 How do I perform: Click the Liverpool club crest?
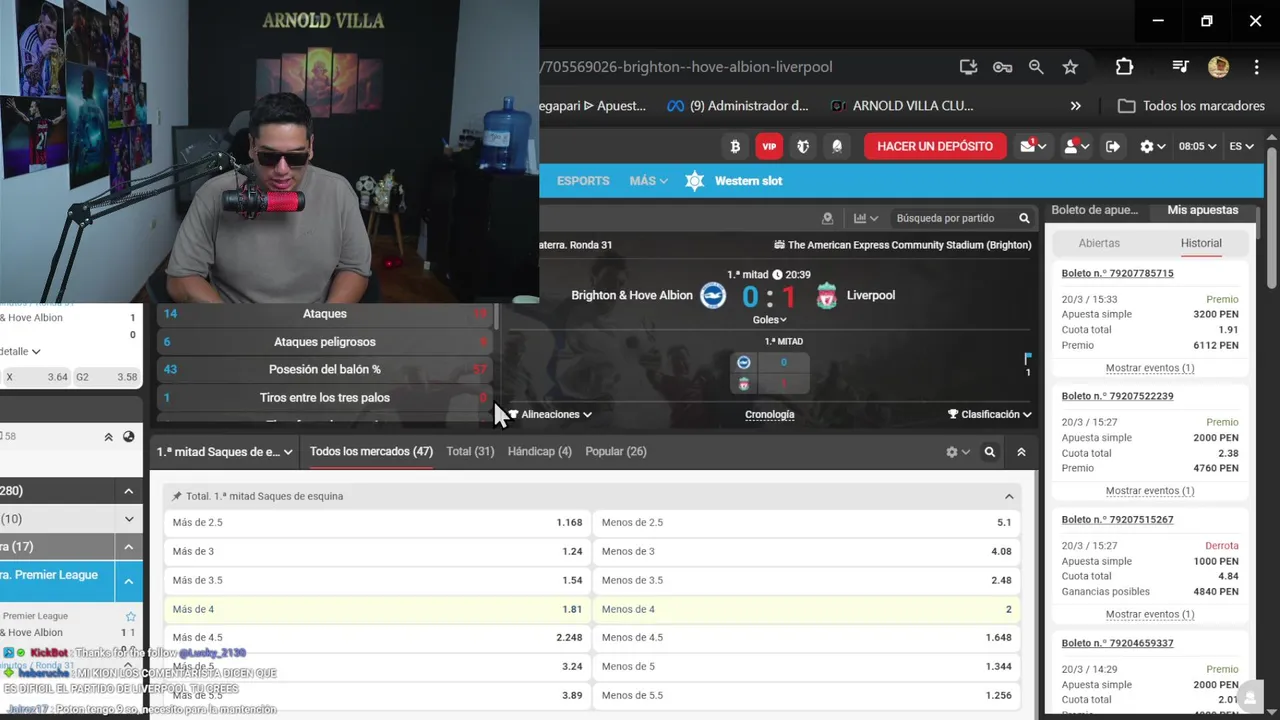(826, 295)
